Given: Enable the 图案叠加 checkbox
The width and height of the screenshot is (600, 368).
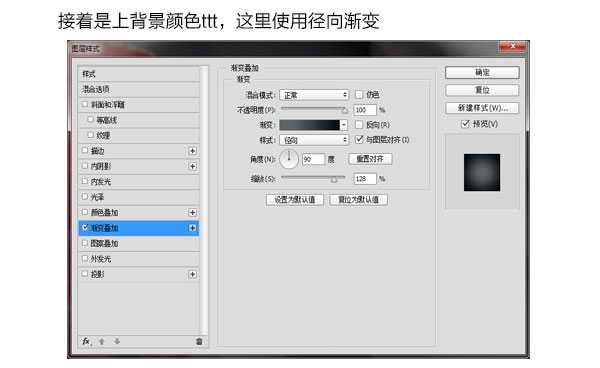Looking at the screenshot, I should pos(85,243).
